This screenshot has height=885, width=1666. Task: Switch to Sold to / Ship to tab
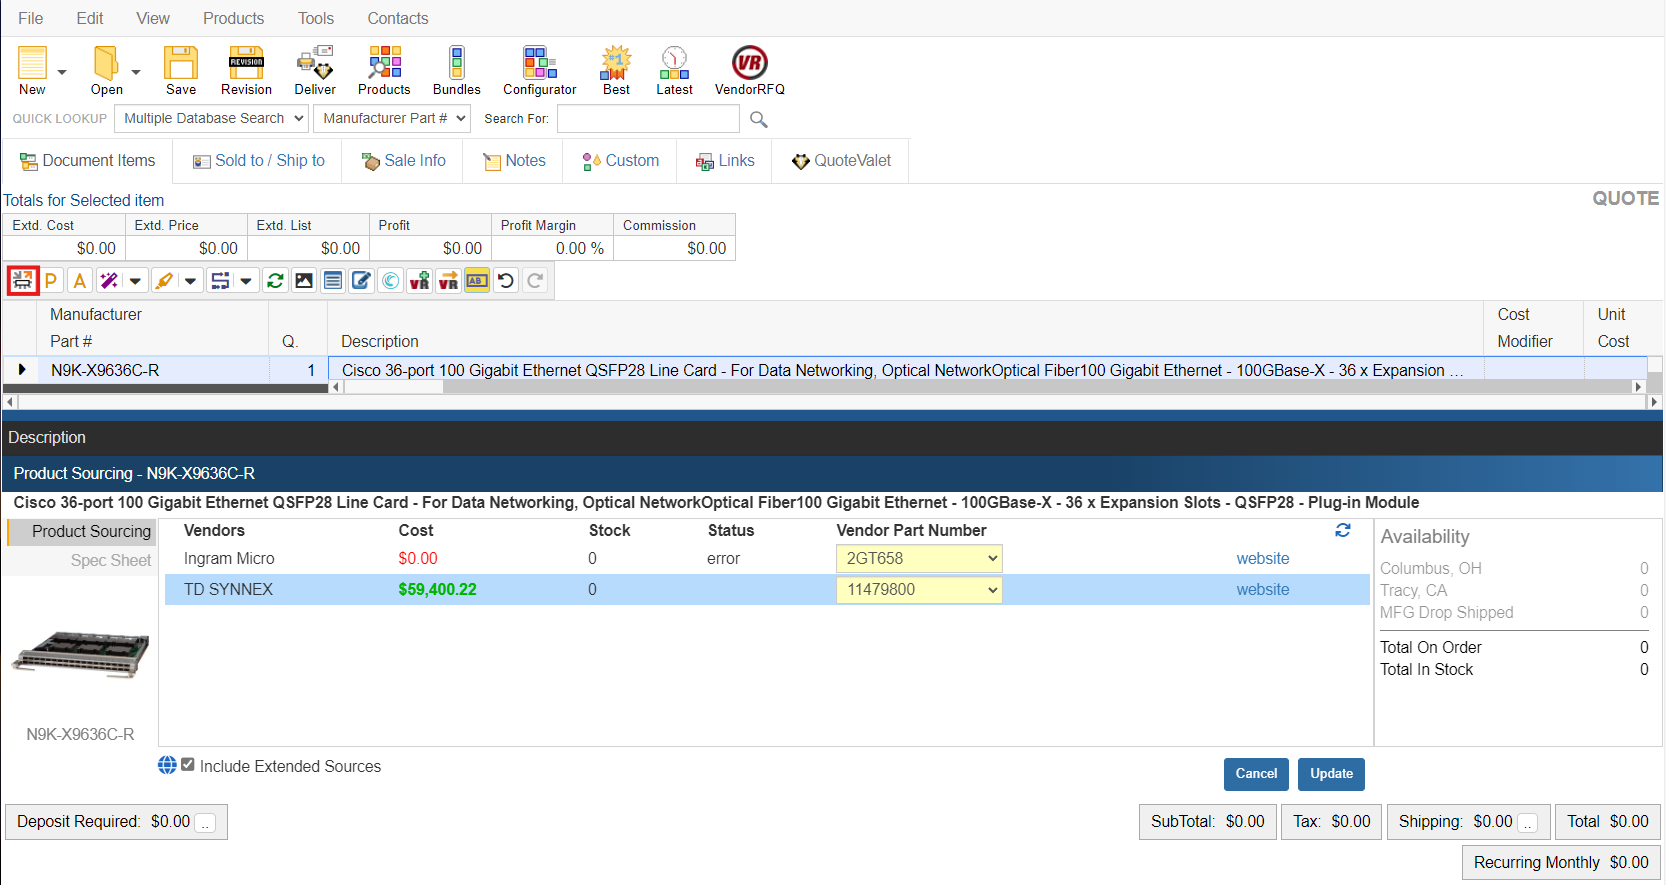(x=258, y=161)
